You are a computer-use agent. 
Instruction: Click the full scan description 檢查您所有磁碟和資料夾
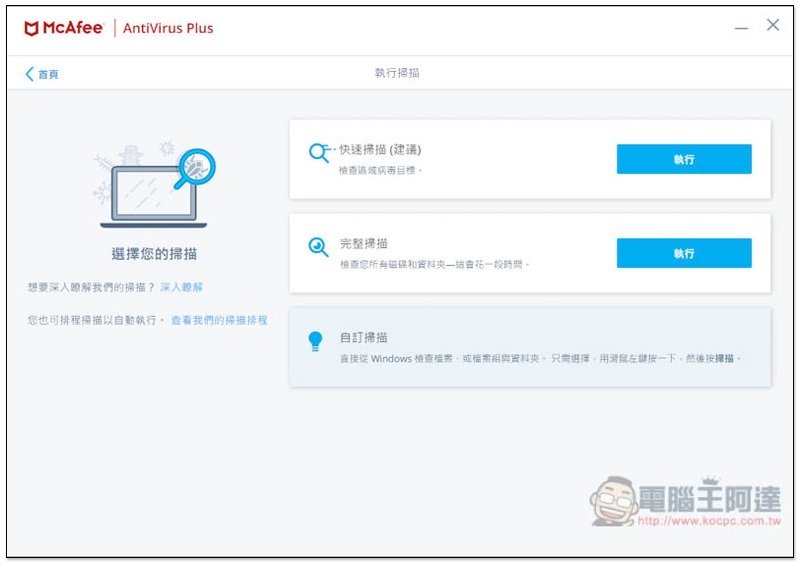[x=434, y=264]
